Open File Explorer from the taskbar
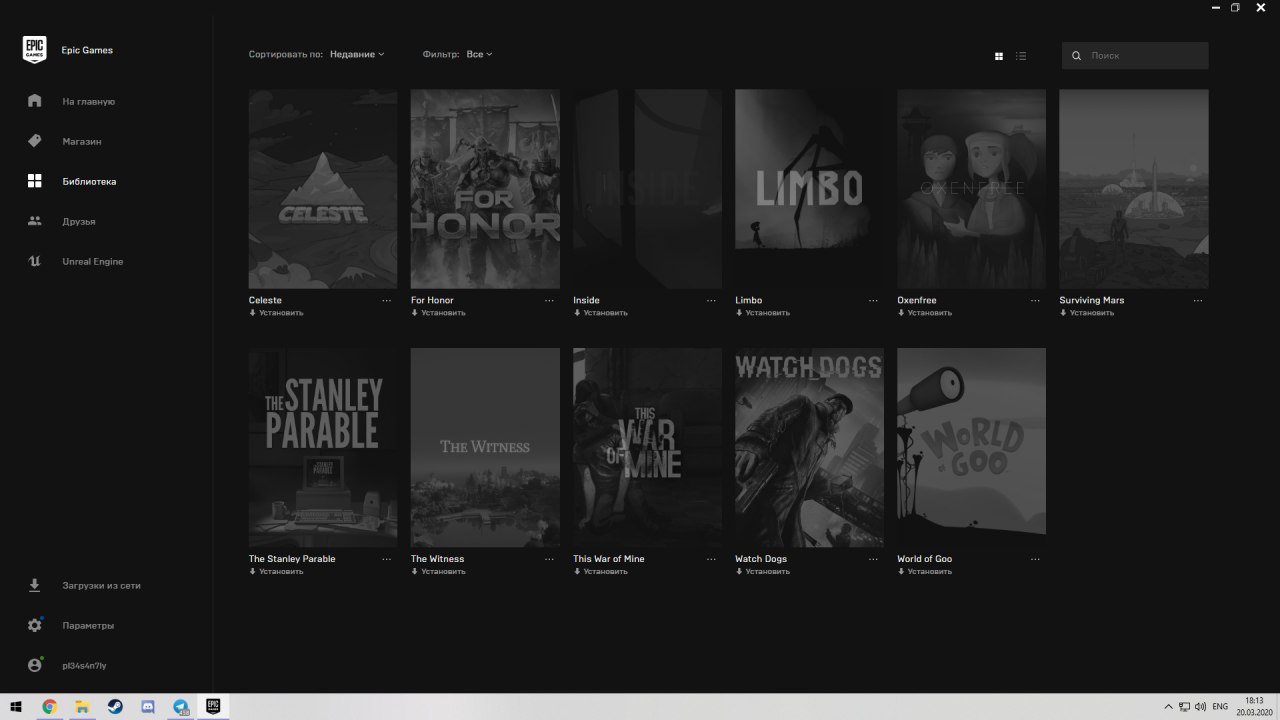This screenshot has height=720, width=1280. click(83, 706)
